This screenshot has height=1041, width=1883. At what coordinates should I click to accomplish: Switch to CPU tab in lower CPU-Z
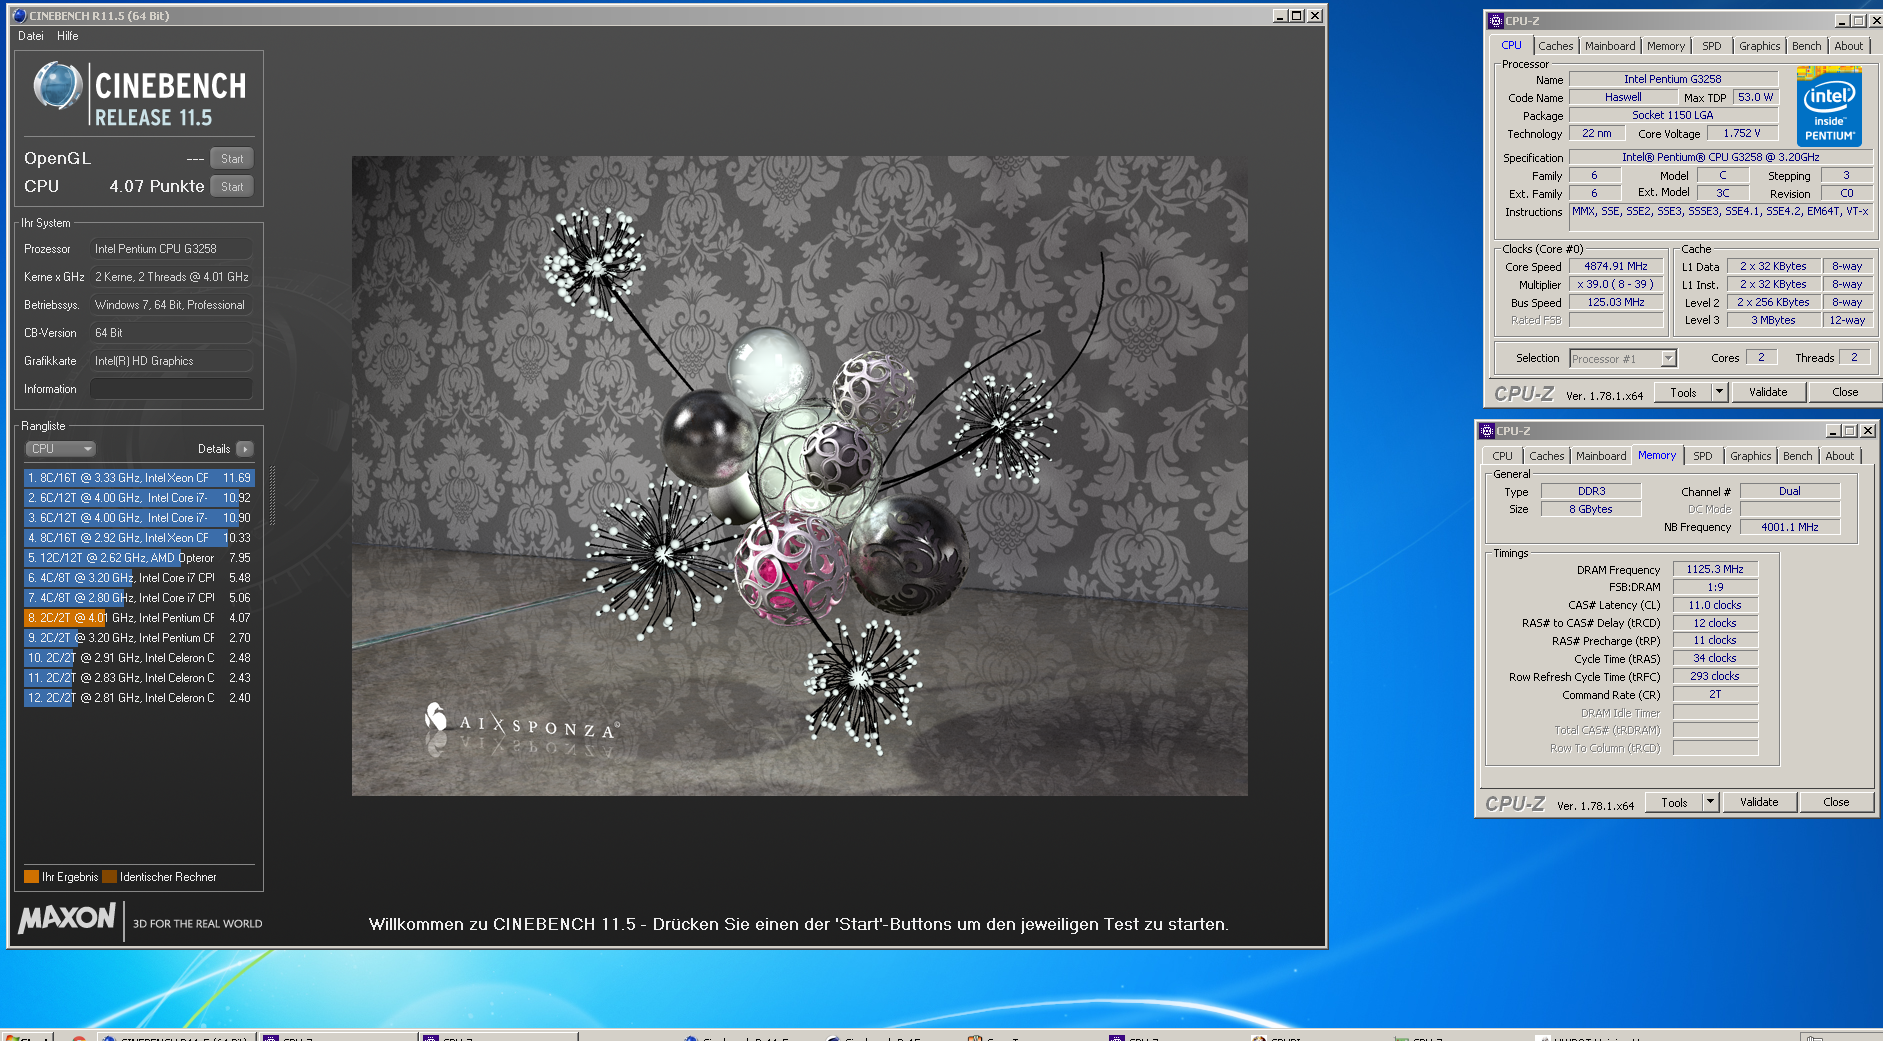[x=1502, y=456]
